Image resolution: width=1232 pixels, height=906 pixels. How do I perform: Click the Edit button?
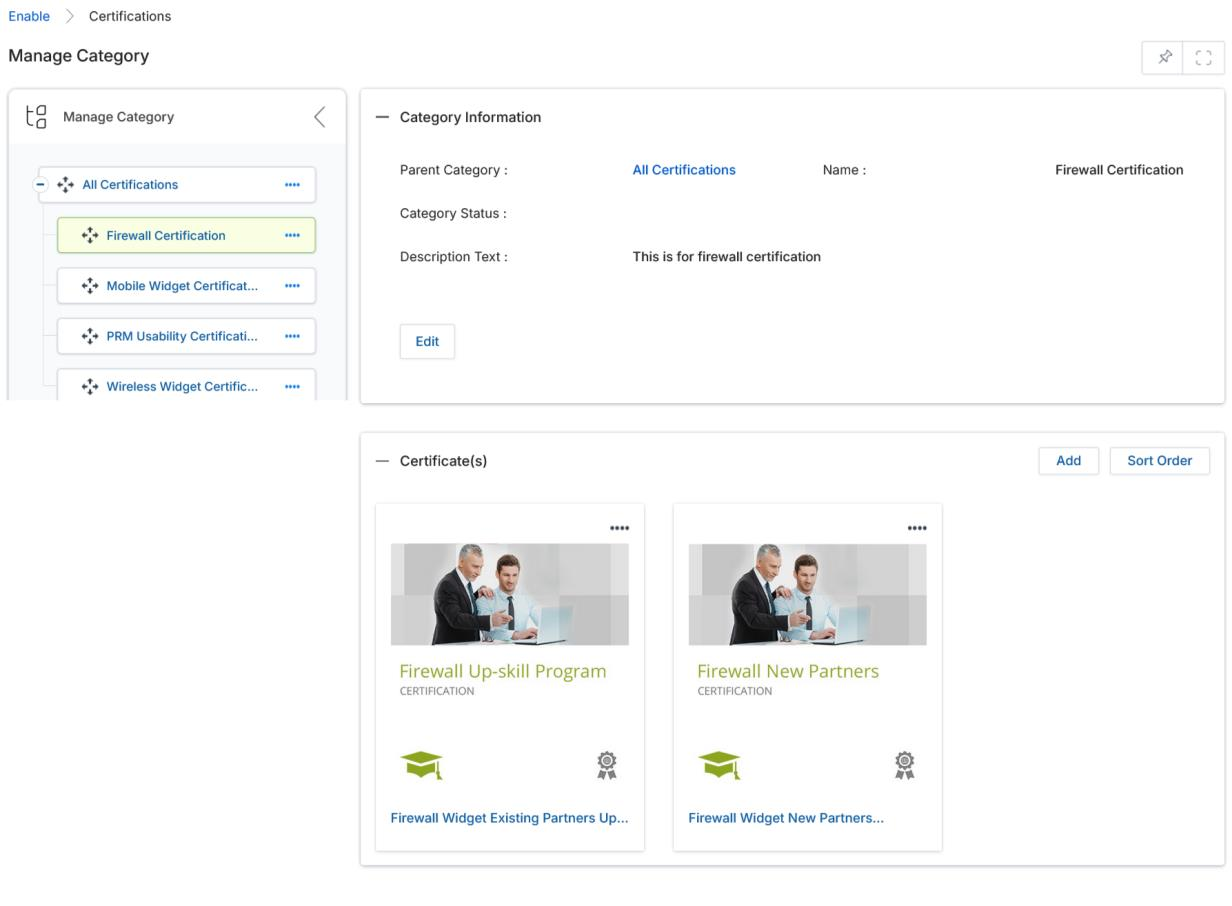(x=427, y=341)
